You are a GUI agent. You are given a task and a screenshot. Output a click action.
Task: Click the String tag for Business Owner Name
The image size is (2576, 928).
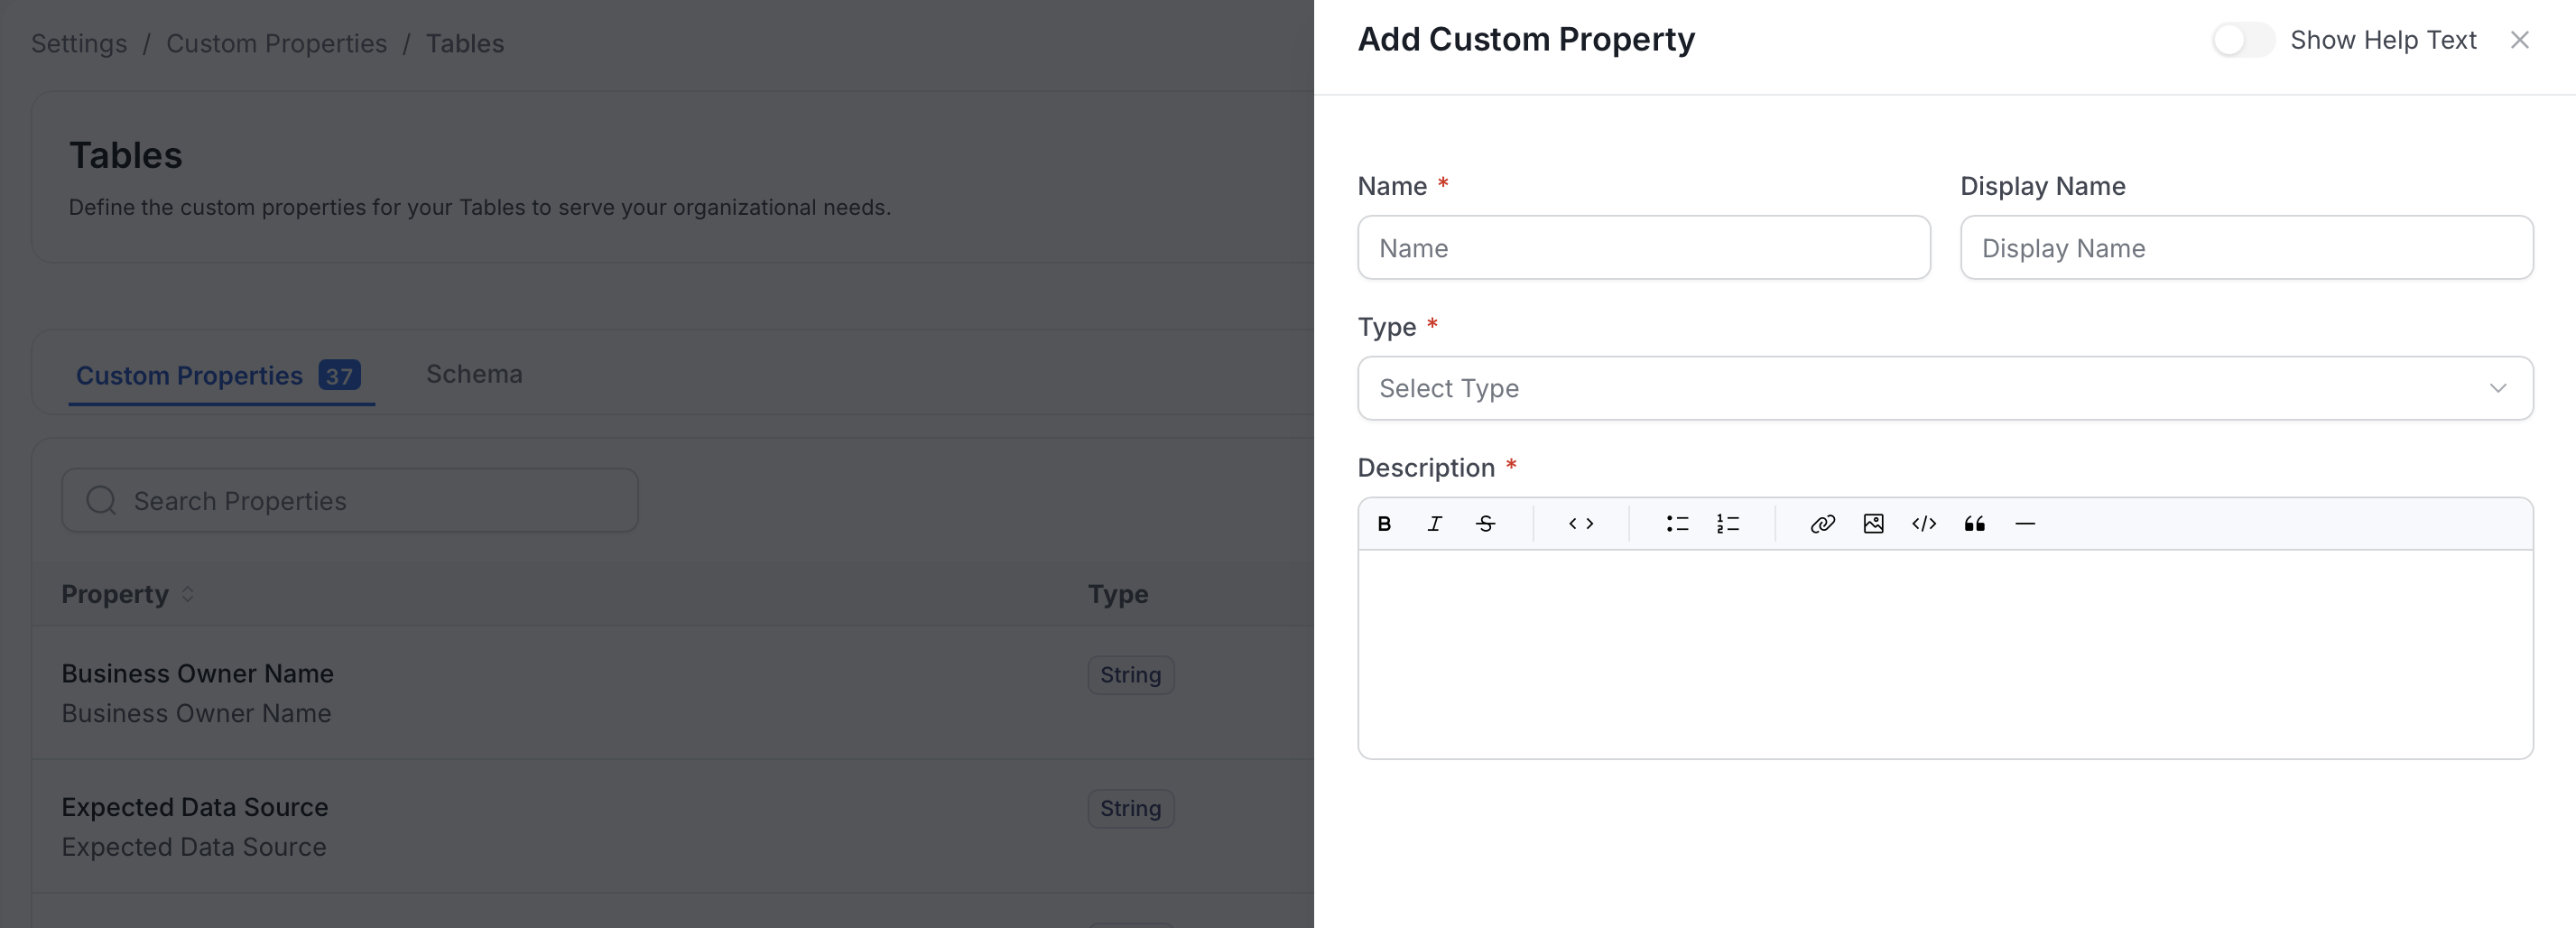(1130, 674)
